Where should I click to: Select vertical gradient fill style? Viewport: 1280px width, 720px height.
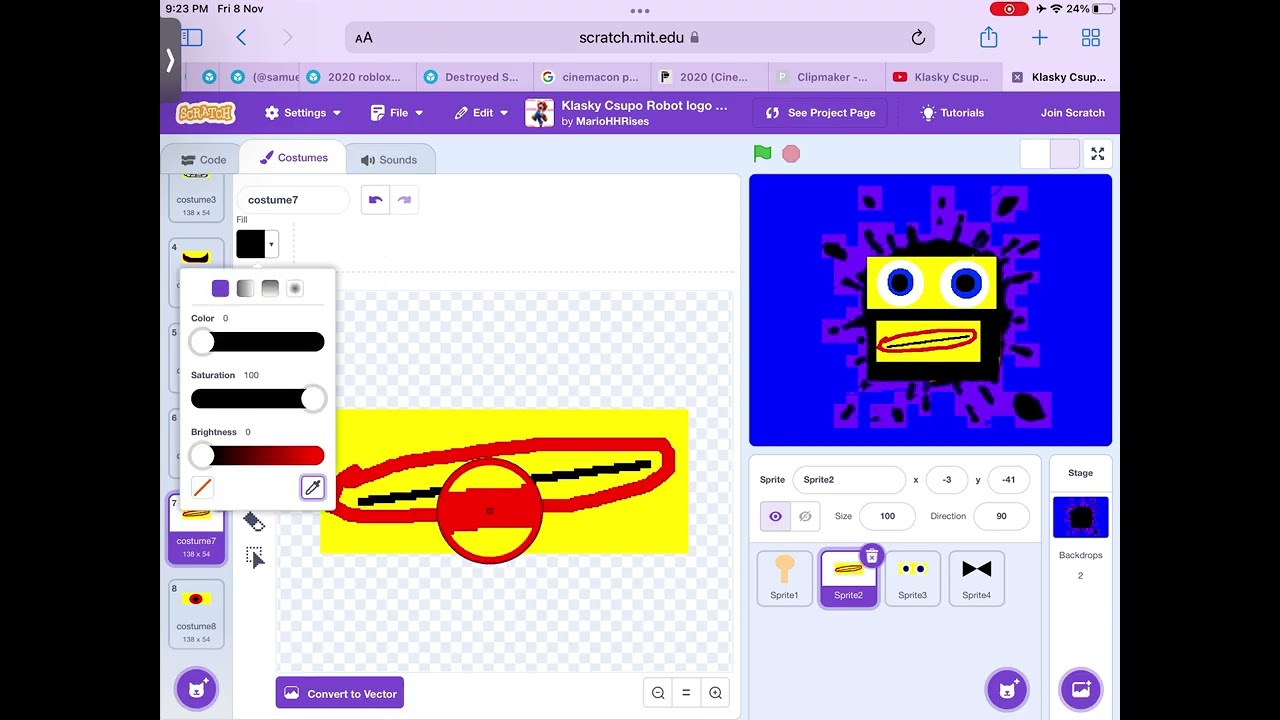coord(270,288)
